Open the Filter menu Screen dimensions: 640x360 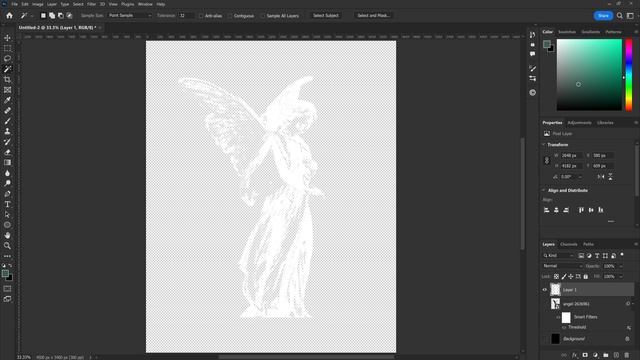coord(91,4)
